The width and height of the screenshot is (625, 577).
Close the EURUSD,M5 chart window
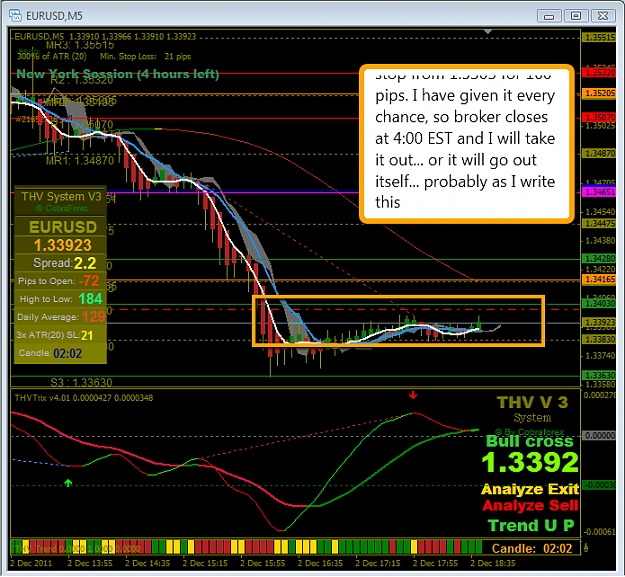(603, 16)
